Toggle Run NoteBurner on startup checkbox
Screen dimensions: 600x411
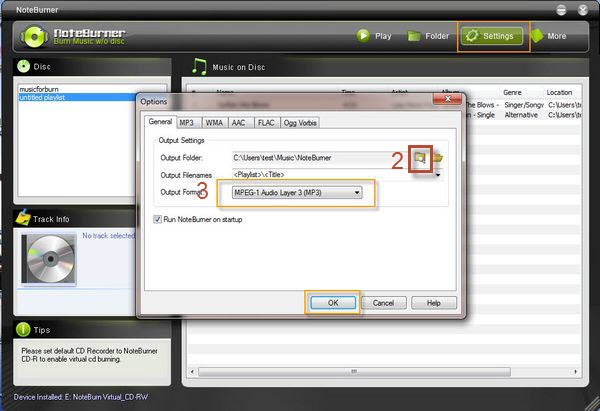pos(157,219)
